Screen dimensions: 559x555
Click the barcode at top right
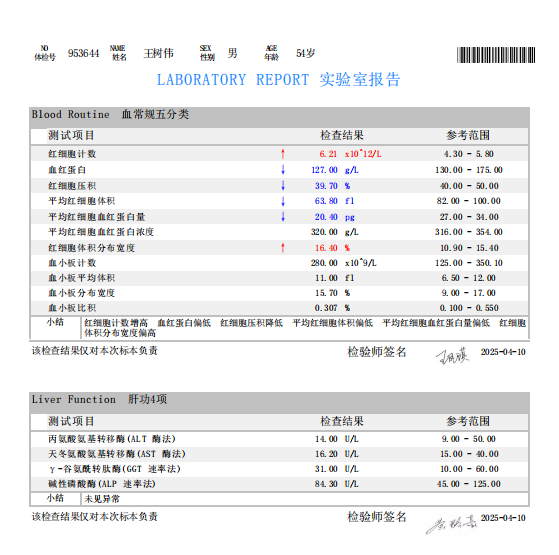pyautogui.click(x=496, y=55)
